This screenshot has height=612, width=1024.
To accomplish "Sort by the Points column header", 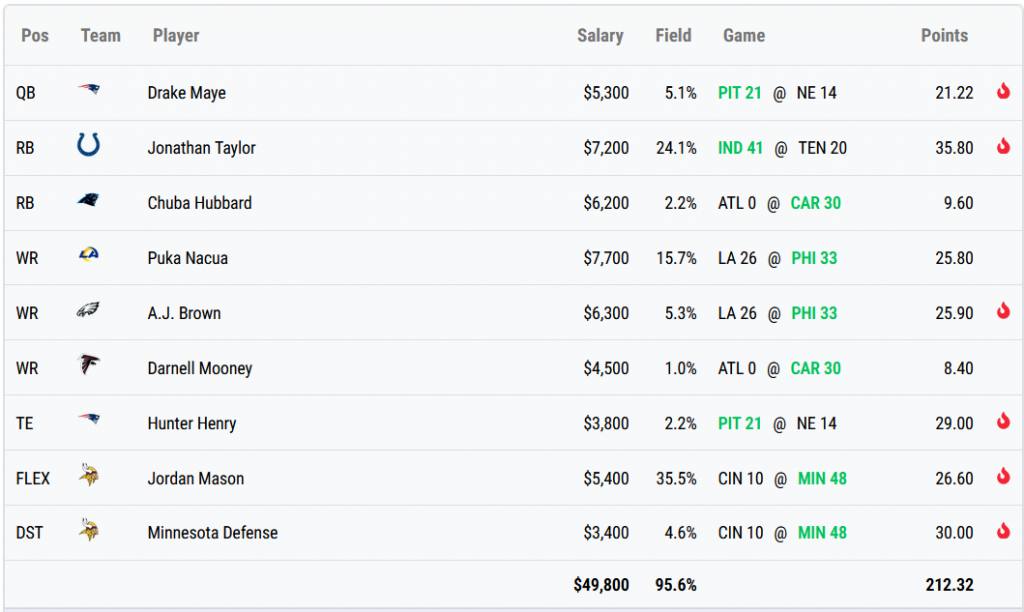I will [x=944, y=36].
